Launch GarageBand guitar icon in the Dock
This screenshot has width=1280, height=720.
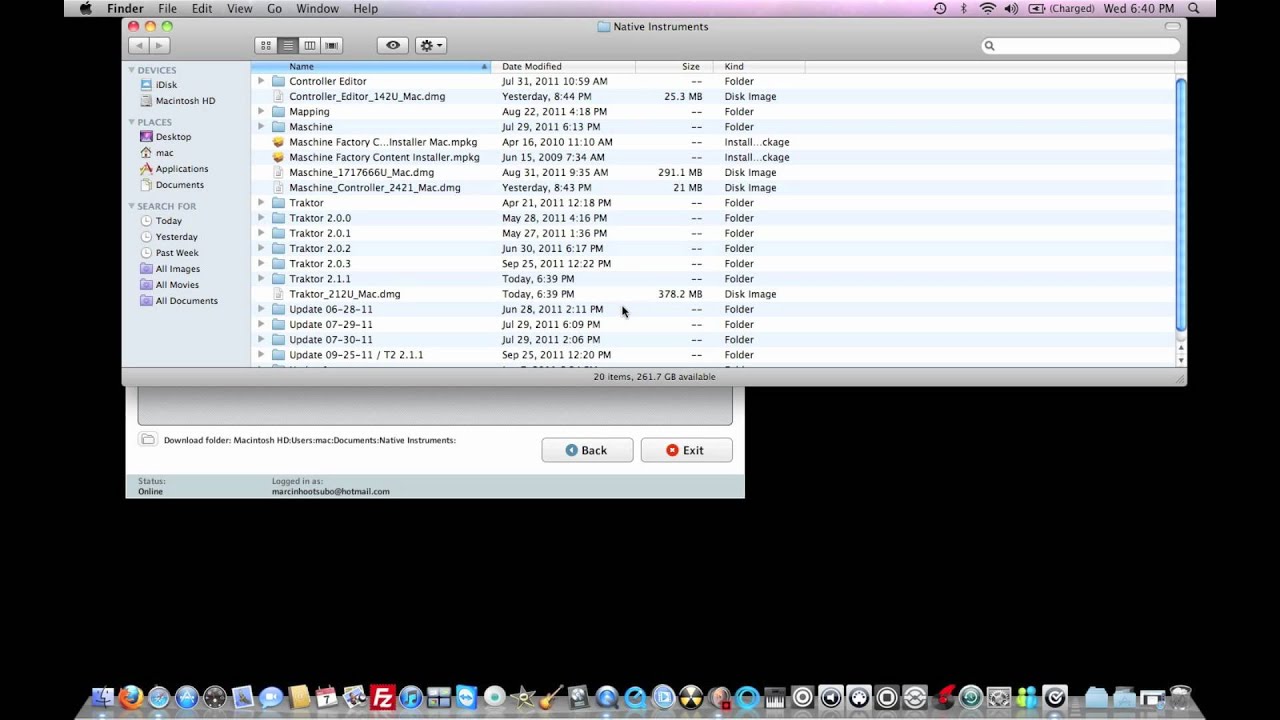[550, 697]
